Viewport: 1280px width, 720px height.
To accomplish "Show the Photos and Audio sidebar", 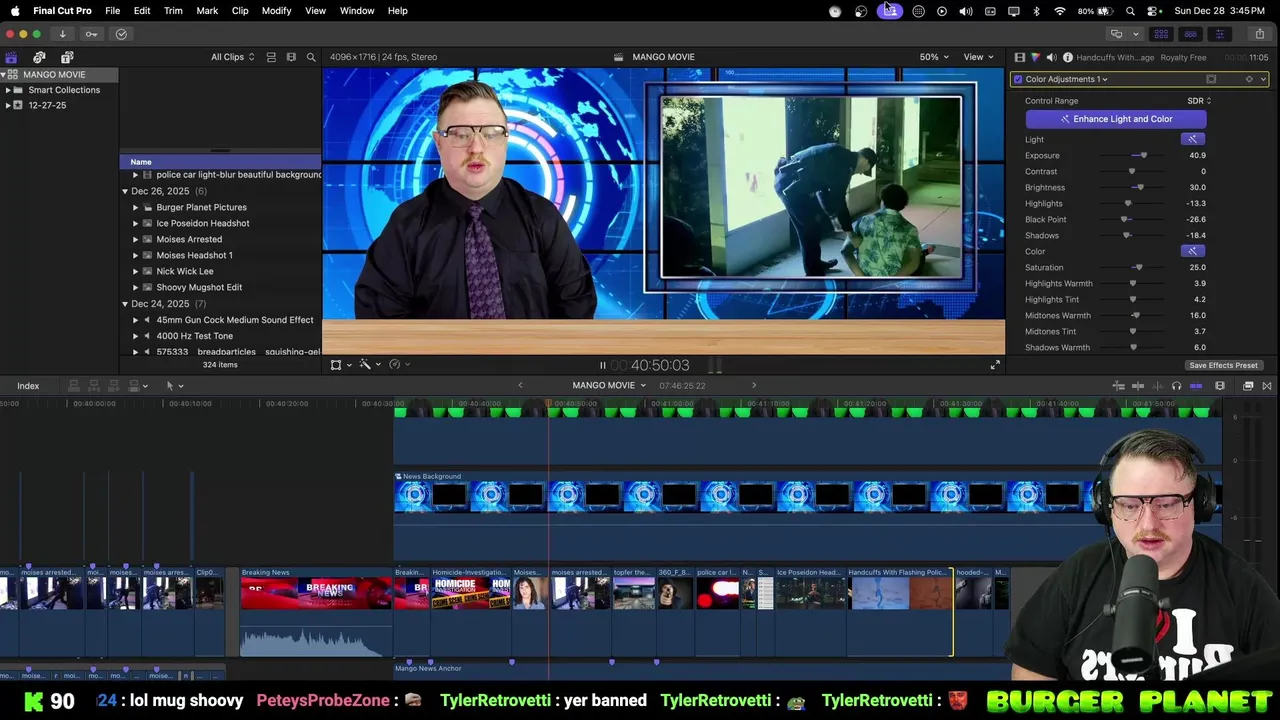I will pyautogui.click(x=39, y=57).
